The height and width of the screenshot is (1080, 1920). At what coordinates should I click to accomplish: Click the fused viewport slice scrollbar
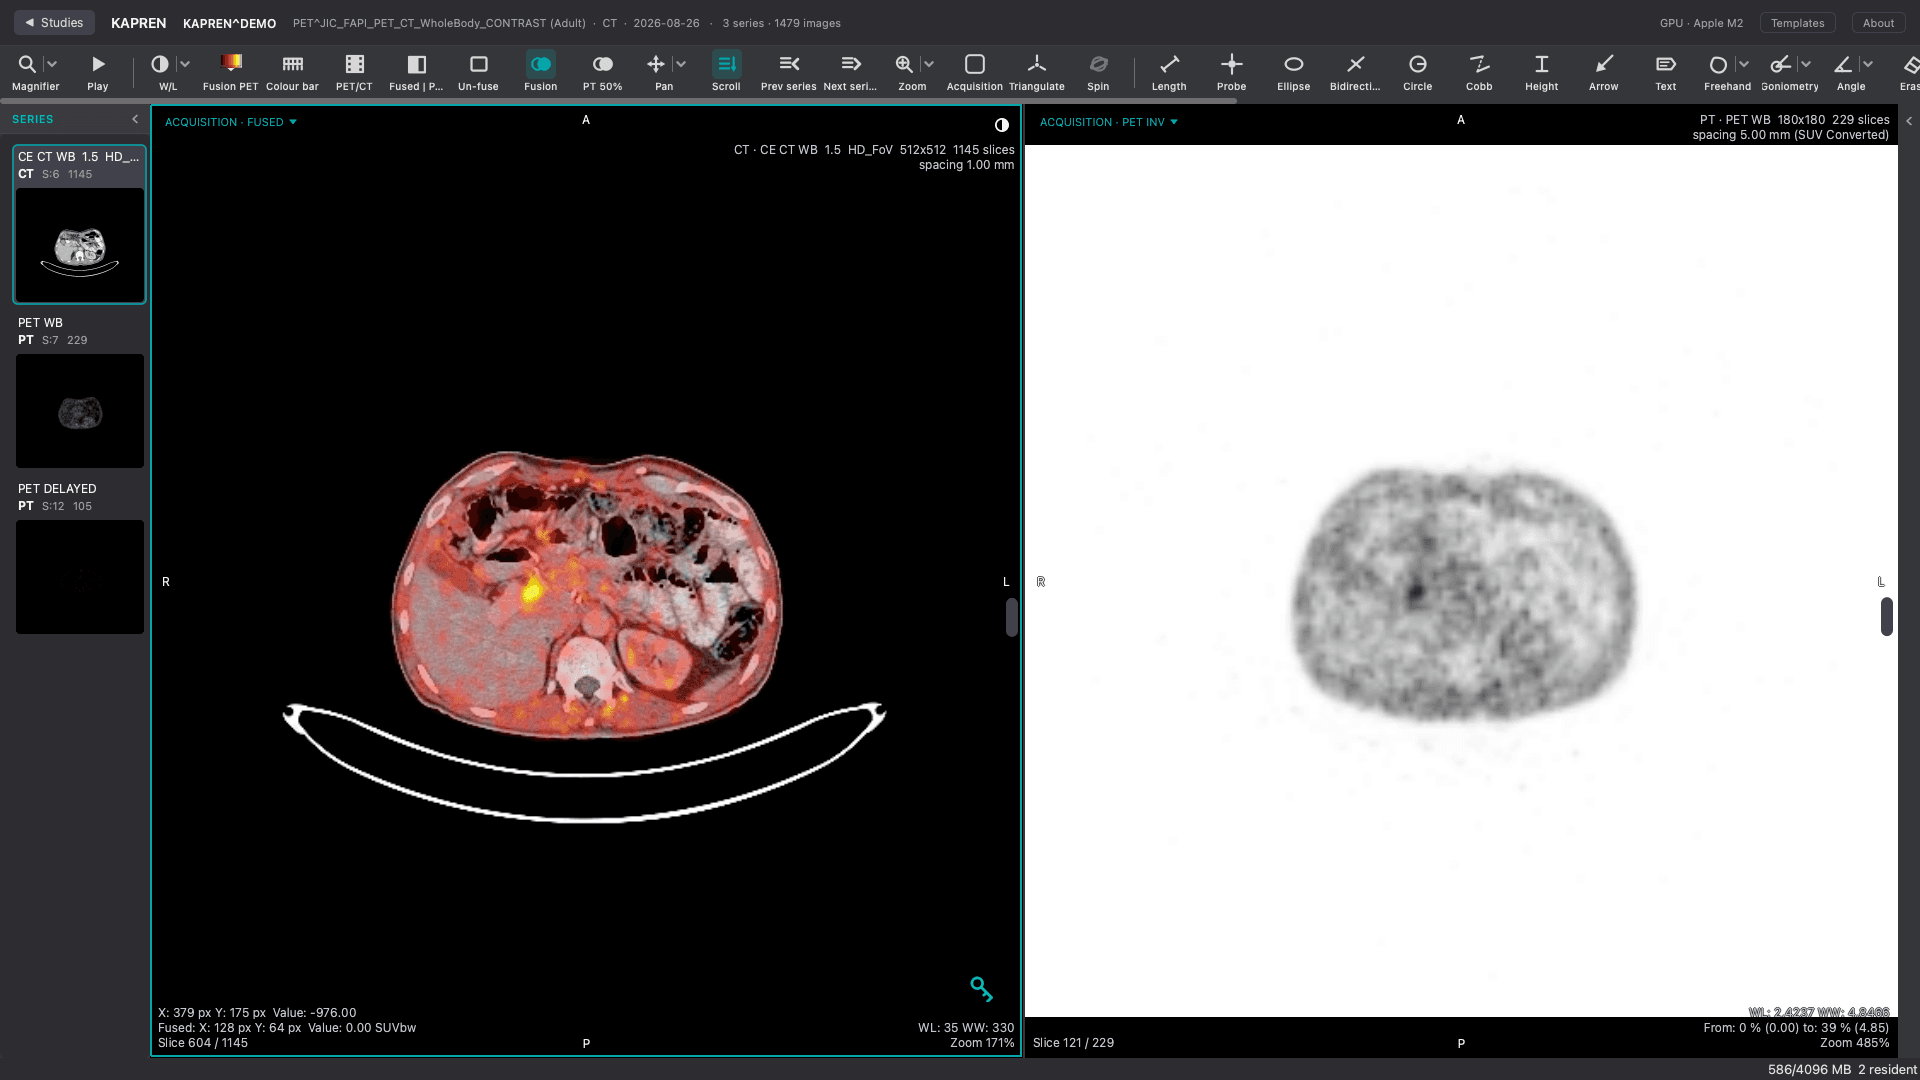pyautogui.click(x=1012, y=617)
